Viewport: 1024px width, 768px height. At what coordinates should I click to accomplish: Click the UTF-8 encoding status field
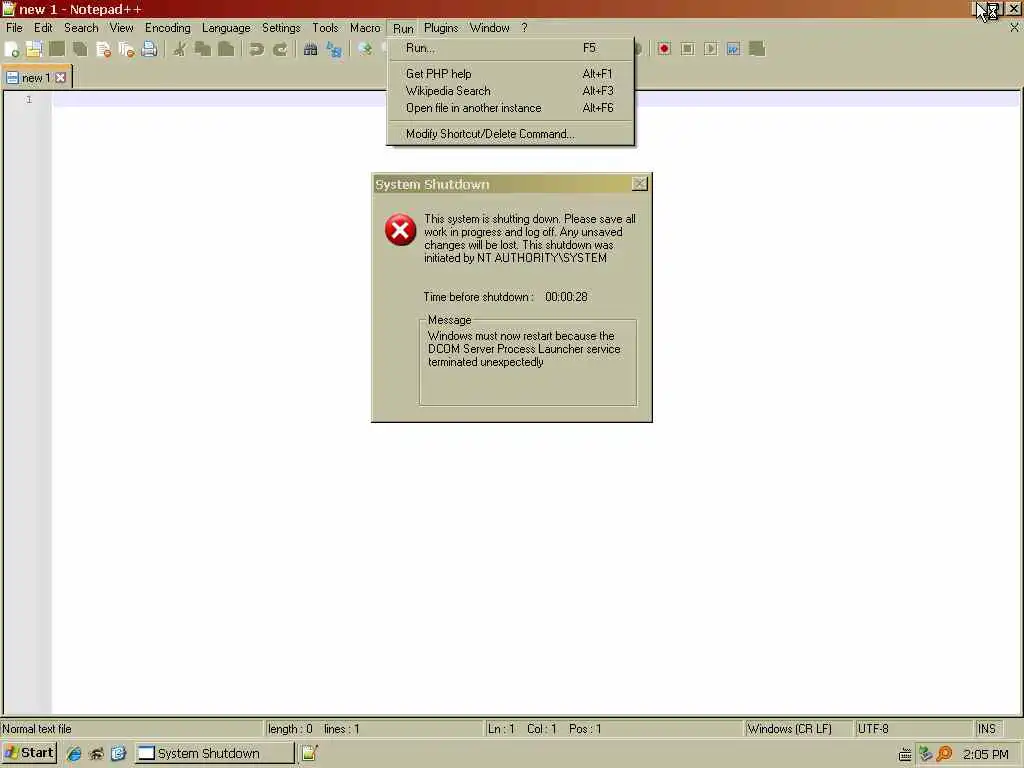point(873,729)
